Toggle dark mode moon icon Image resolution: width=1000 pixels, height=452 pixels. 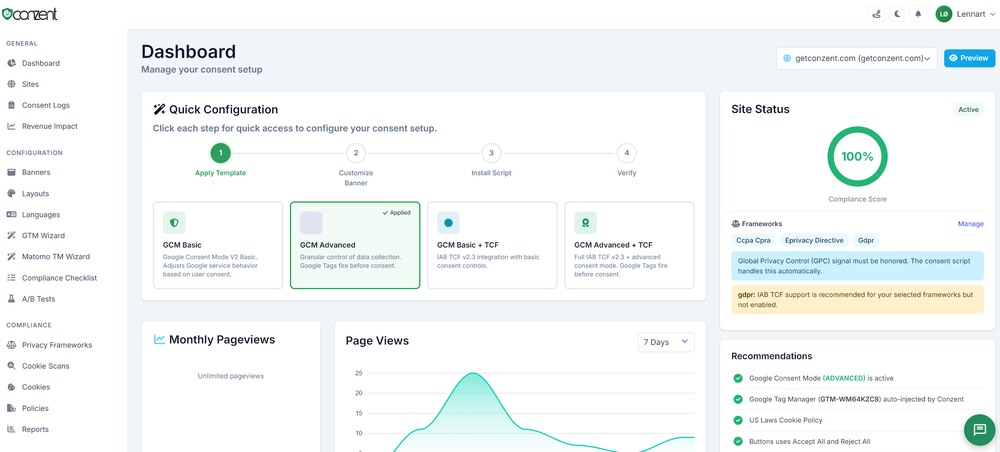point(897,13)
